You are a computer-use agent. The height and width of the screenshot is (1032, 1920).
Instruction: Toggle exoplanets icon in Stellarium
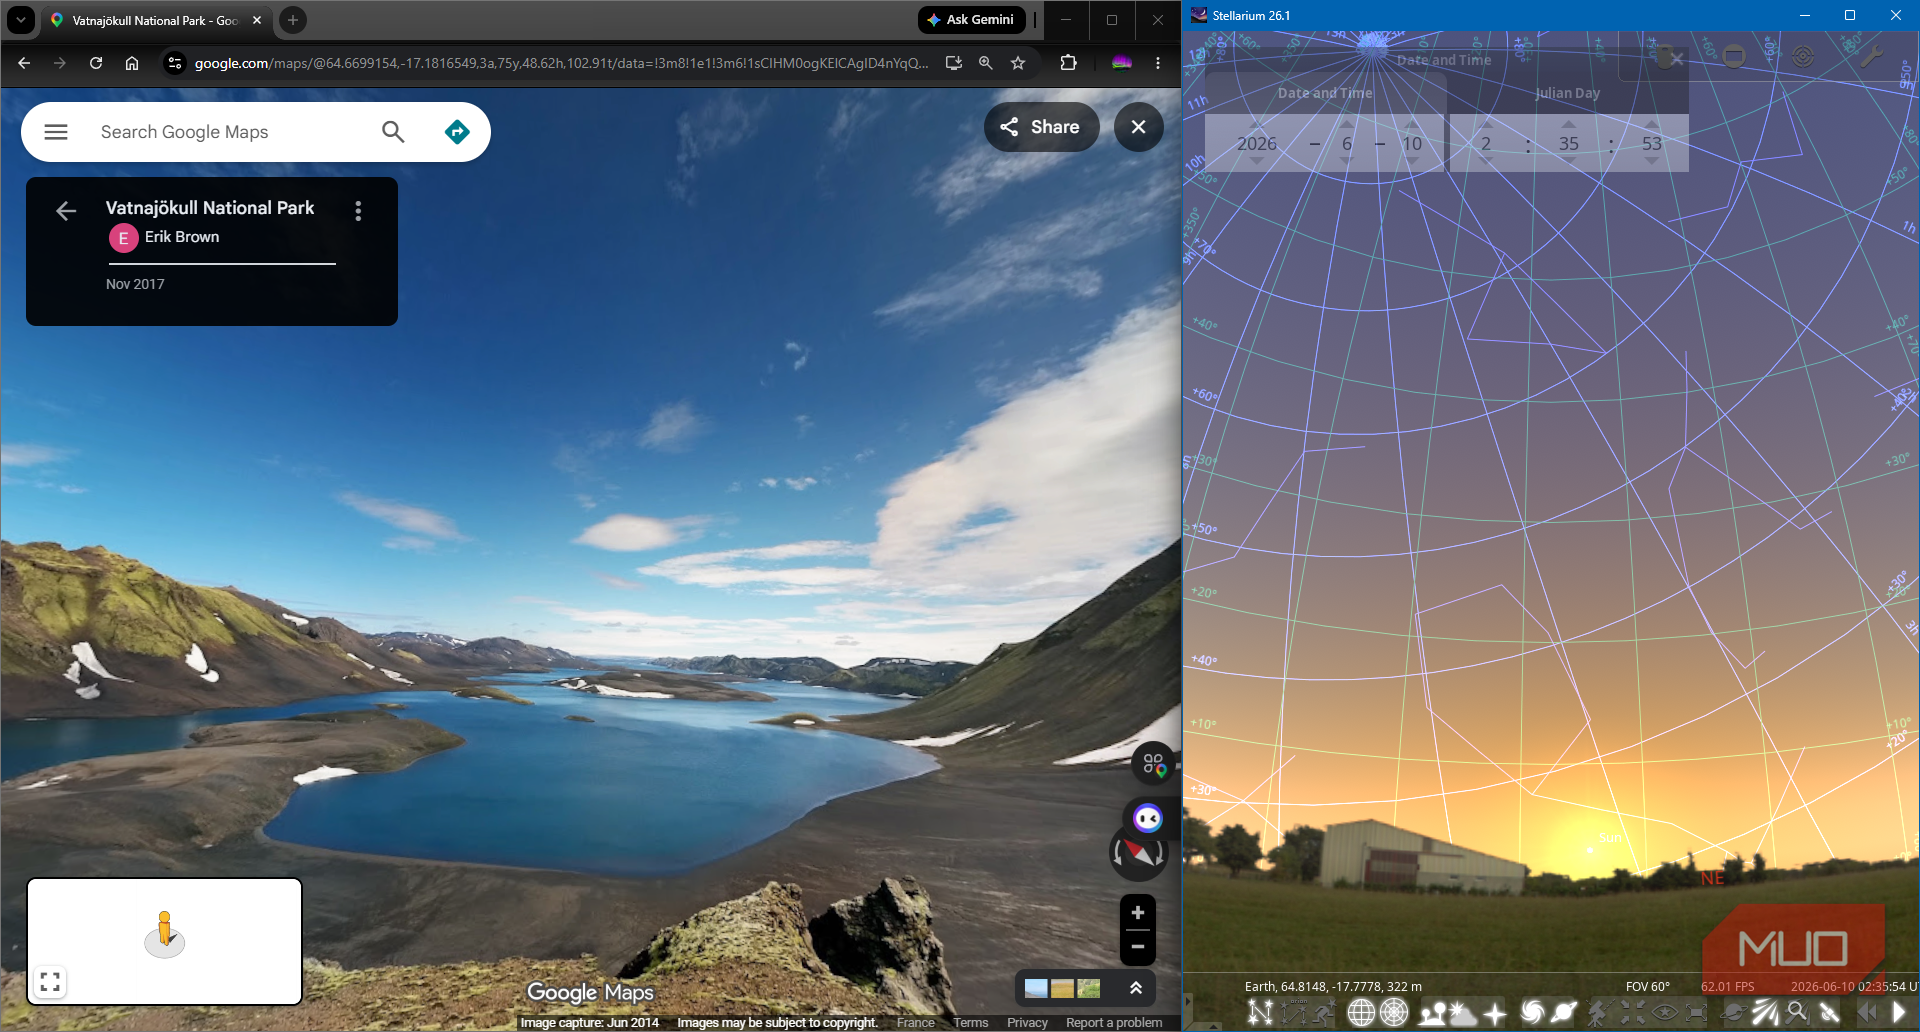1734,1013
